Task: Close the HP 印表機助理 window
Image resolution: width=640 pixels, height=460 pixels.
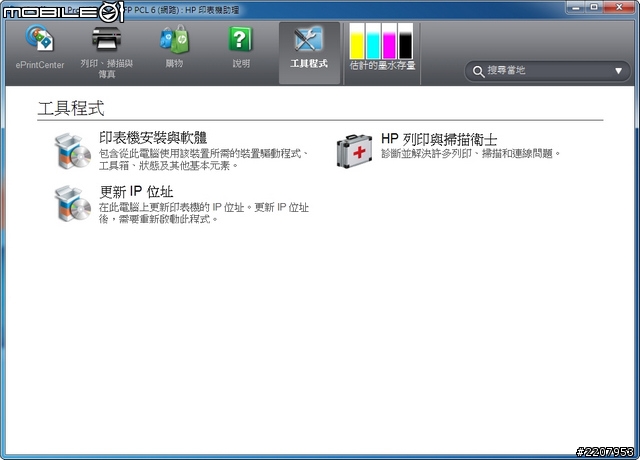Action: click(619, 7)
